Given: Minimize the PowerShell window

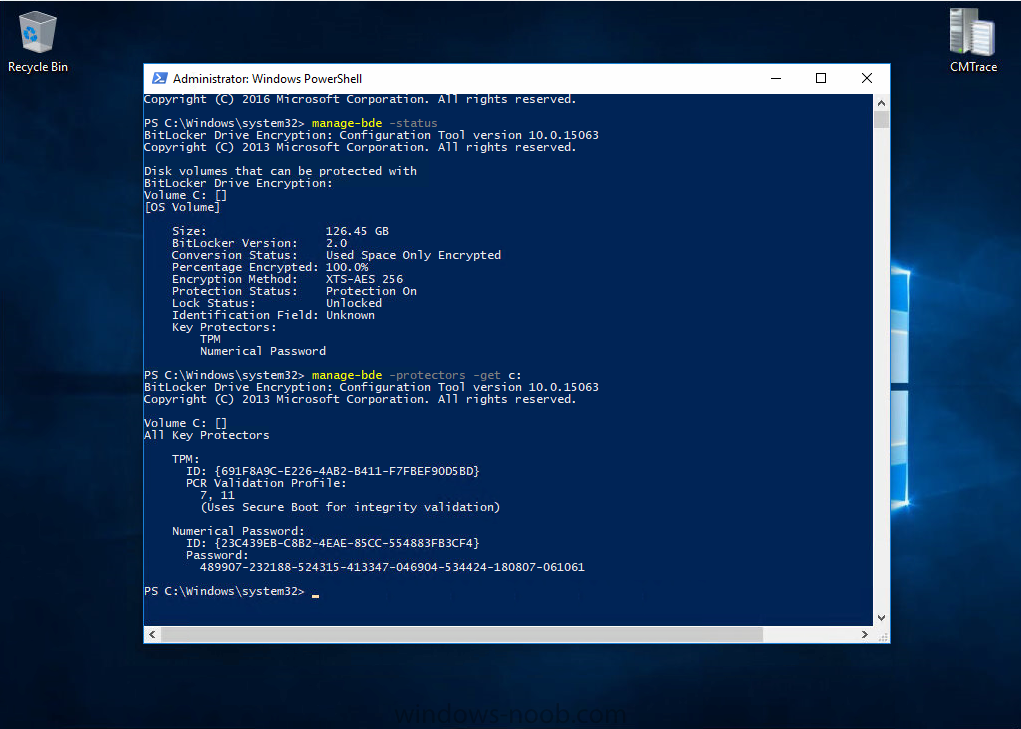Looking at the screenshot, I should [x=776, y=79].
